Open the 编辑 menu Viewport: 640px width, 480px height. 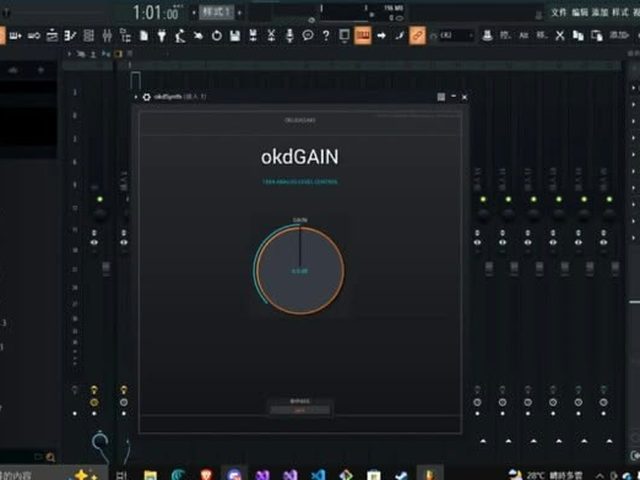pyautogui.click(x=580, y=12)
